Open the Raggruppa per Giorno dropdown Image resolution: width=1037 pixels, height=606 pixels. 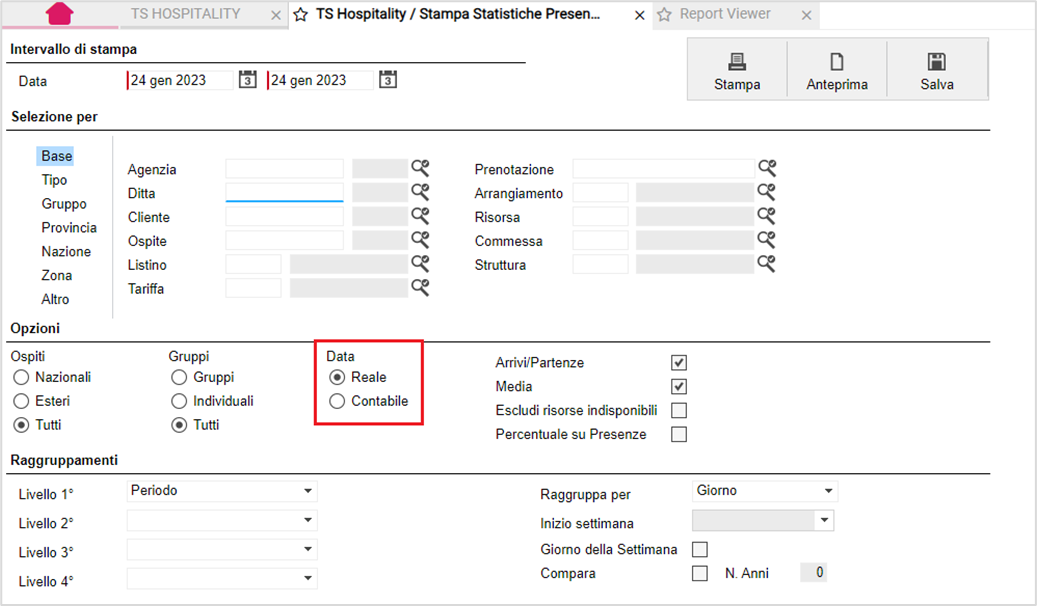[x=828, y=491]
